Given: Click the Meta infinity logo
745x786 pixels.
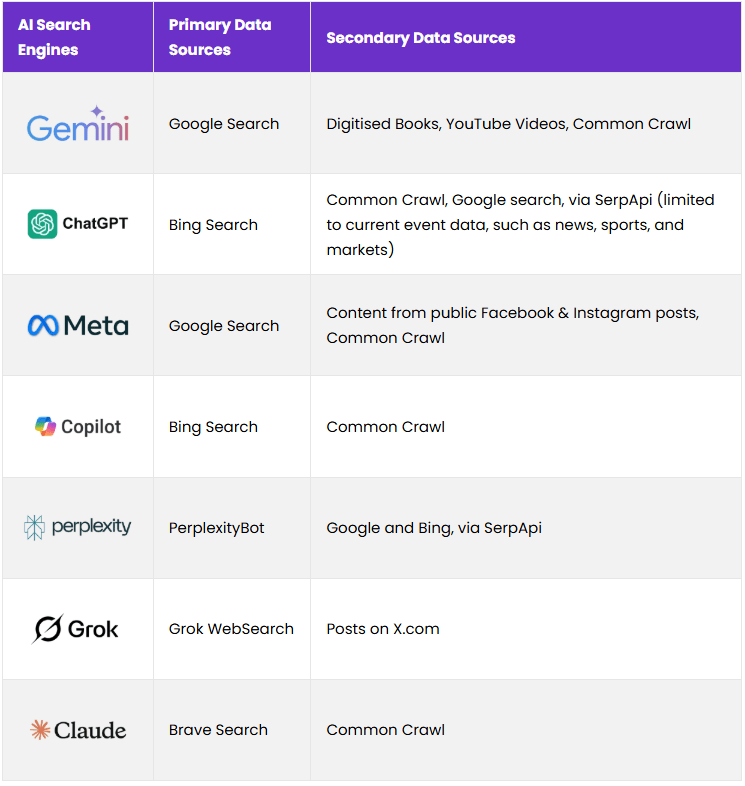Looking at the screenshot, I should (42, 326).
